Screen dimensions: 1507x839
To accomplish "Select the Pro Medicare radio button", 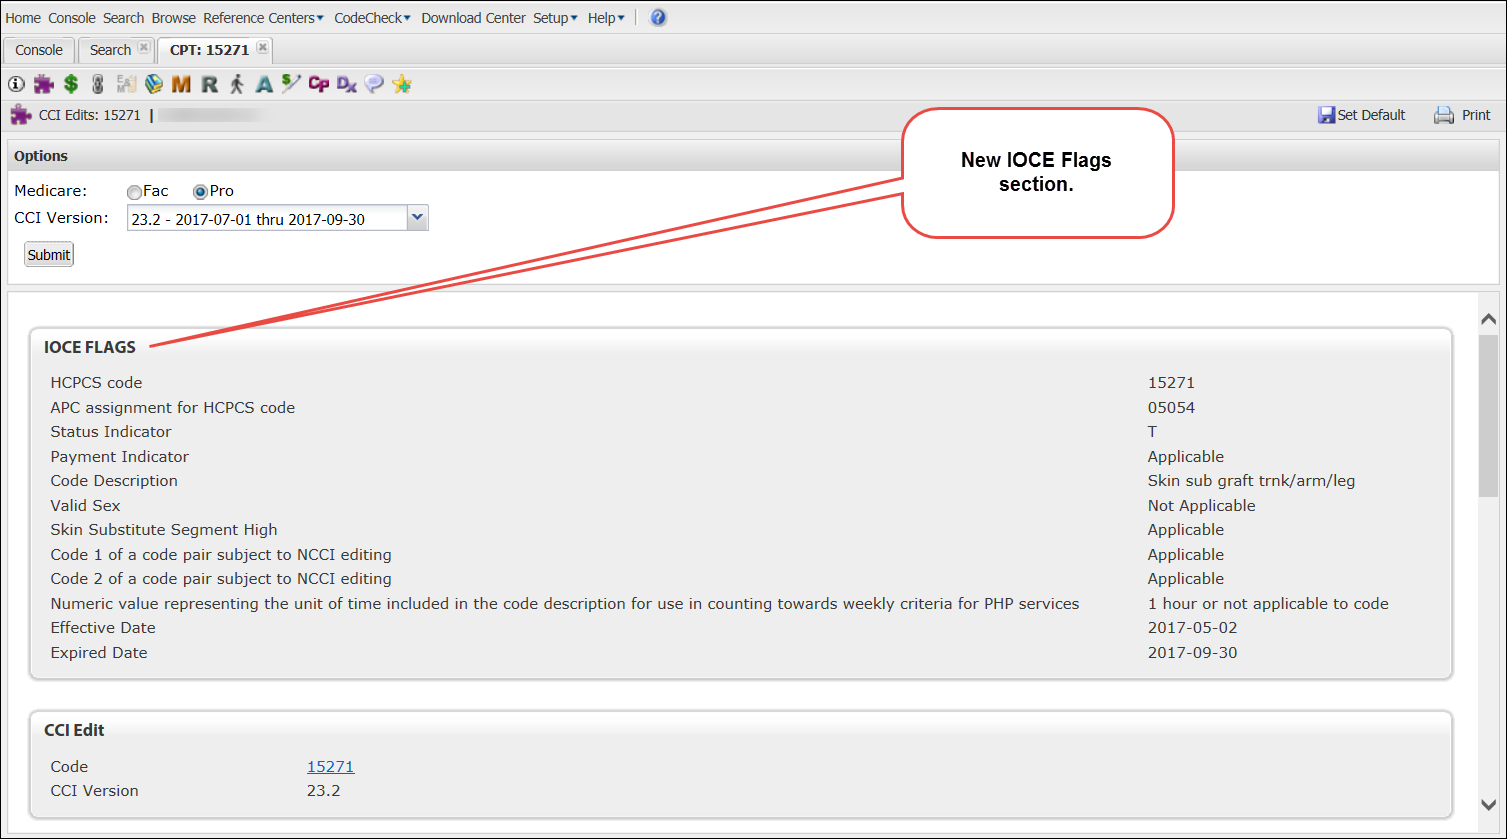I will tap(200, 192).
